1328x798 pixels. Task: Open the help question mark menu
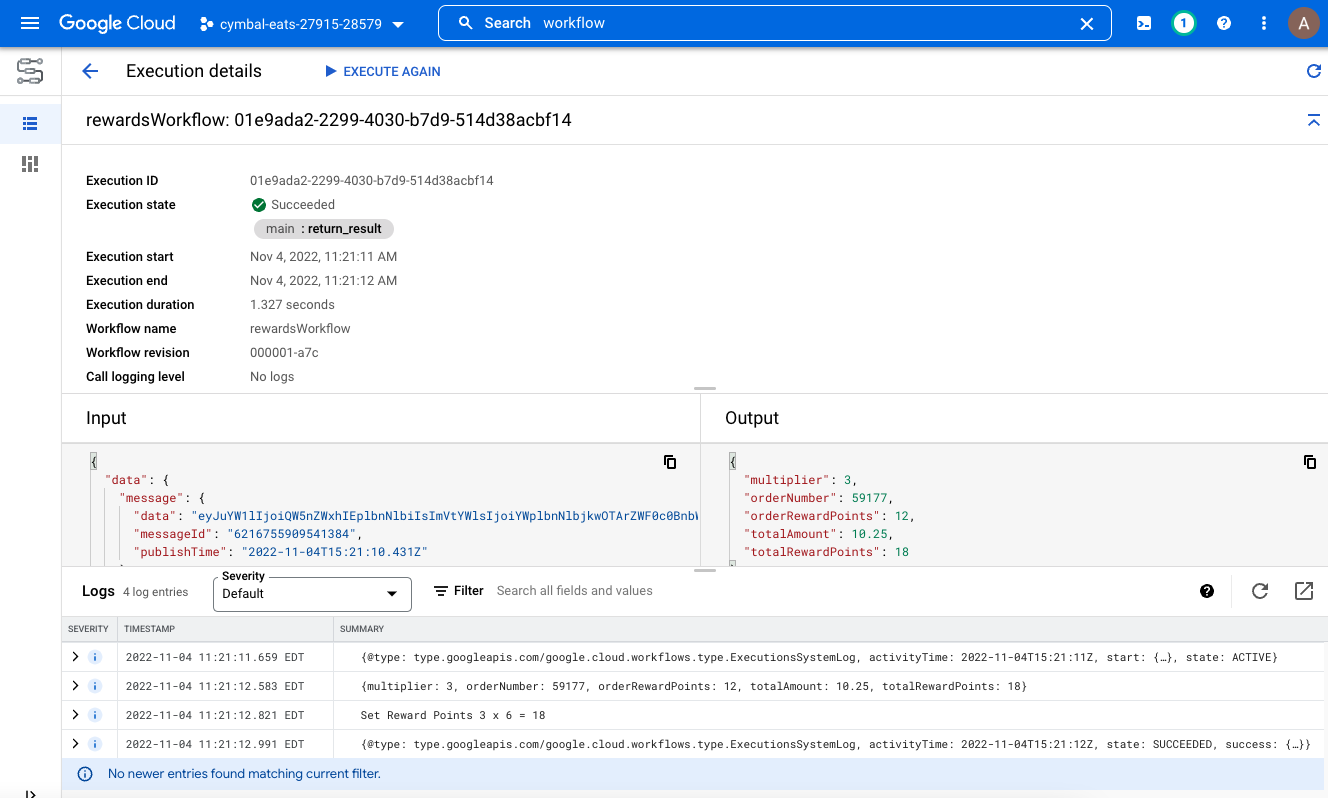pyautogui.click(x=1224, y=23)
